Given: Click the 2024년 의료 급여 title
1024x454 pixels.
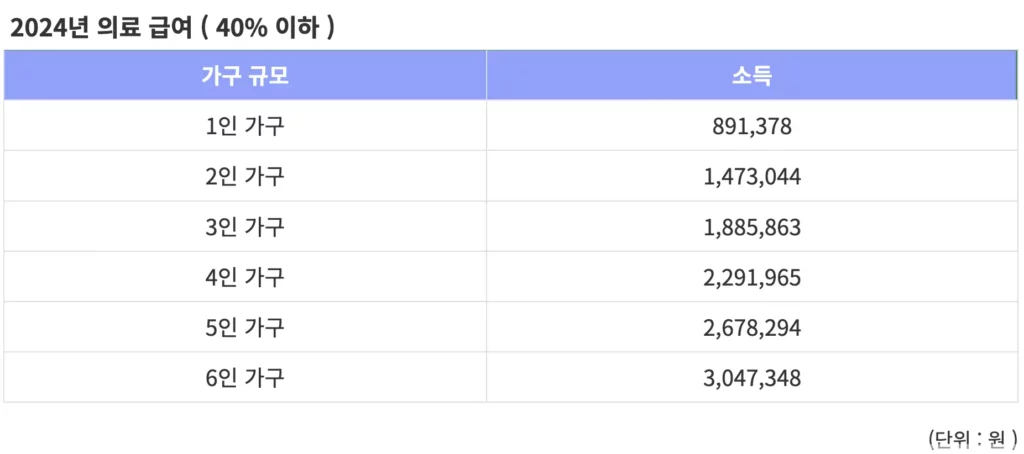Looking at the screenshot, I should coord(172,29).
